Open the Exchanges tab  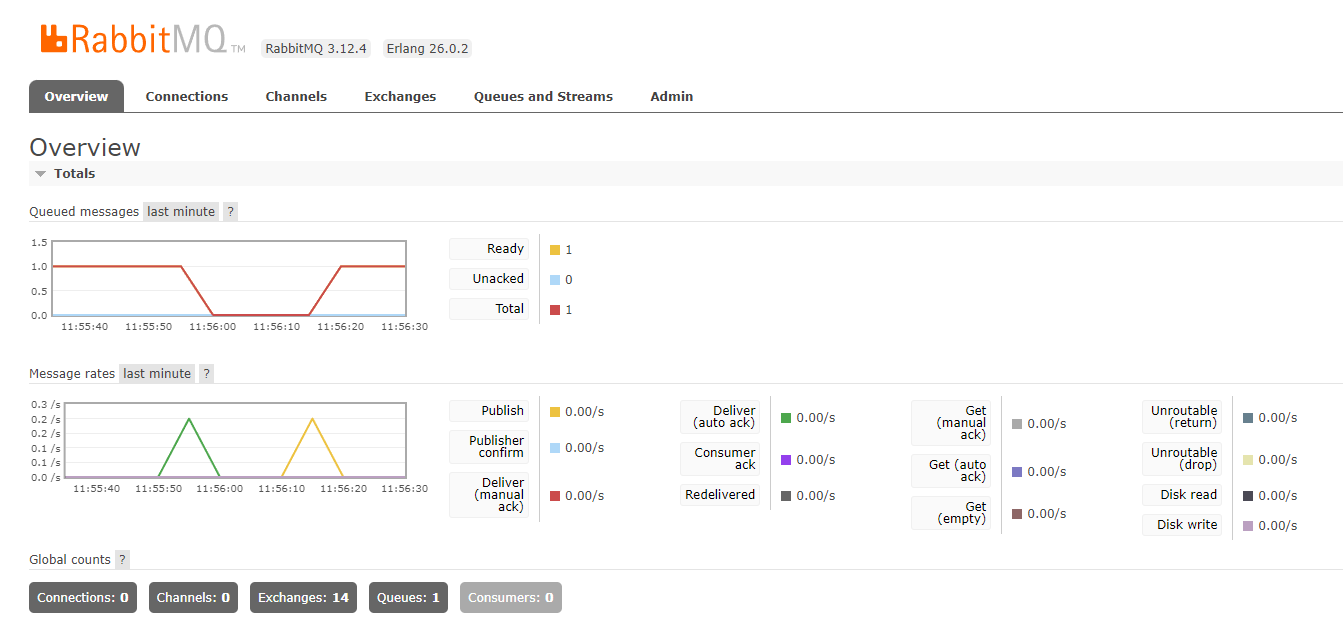400,96
